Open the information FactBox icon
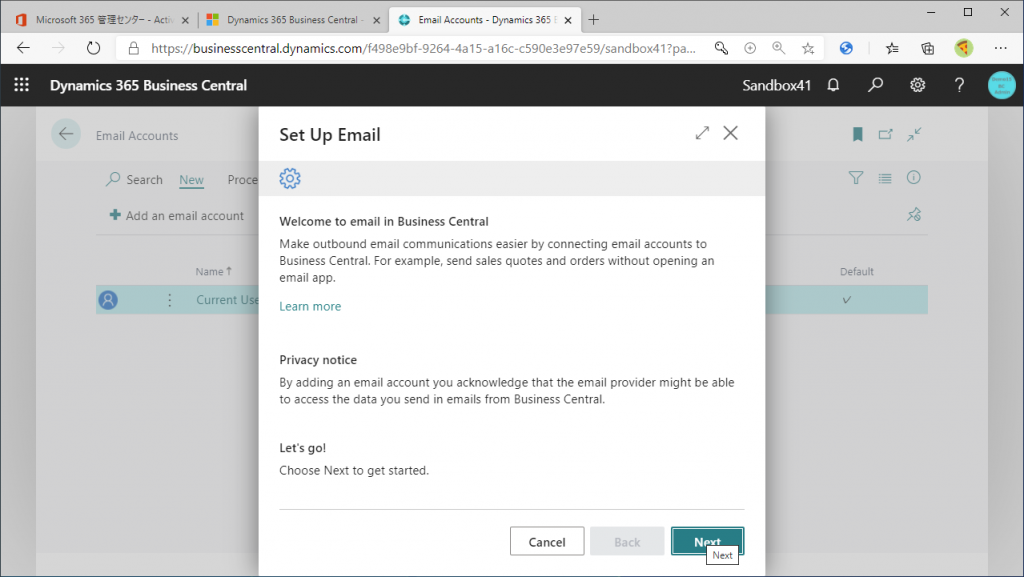 [914, 178]
